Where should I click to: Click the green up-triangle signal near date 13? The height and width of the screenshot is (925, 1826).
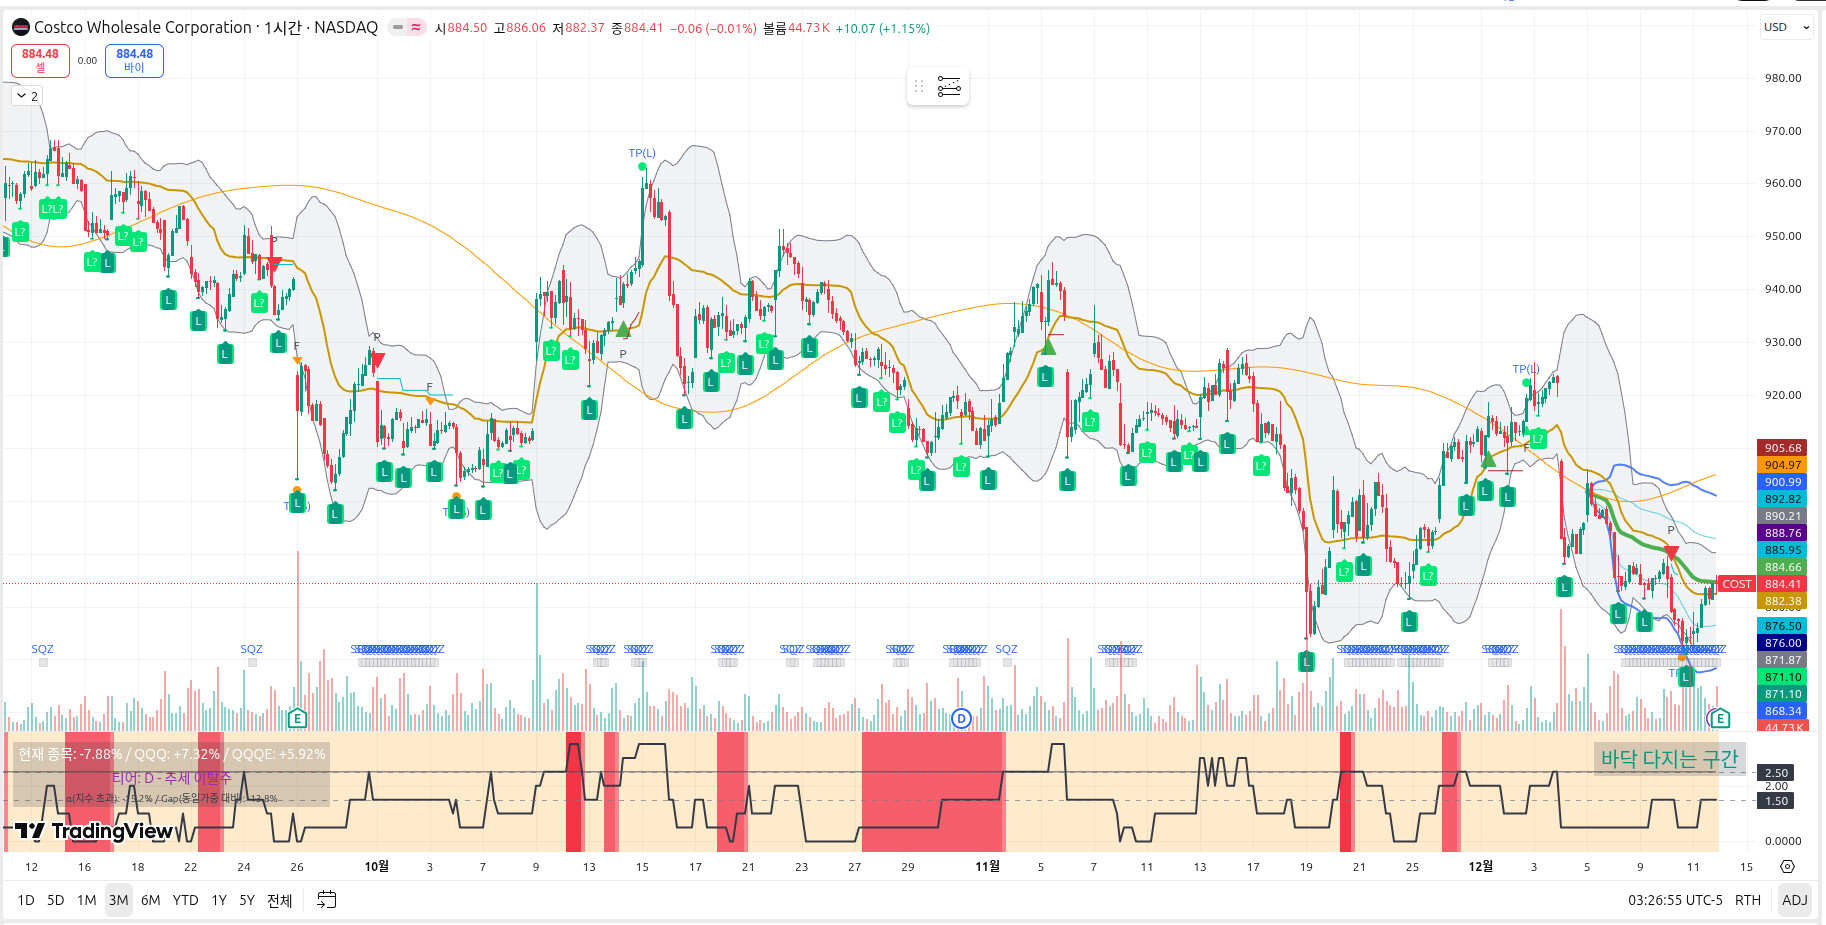click(623, 329)
